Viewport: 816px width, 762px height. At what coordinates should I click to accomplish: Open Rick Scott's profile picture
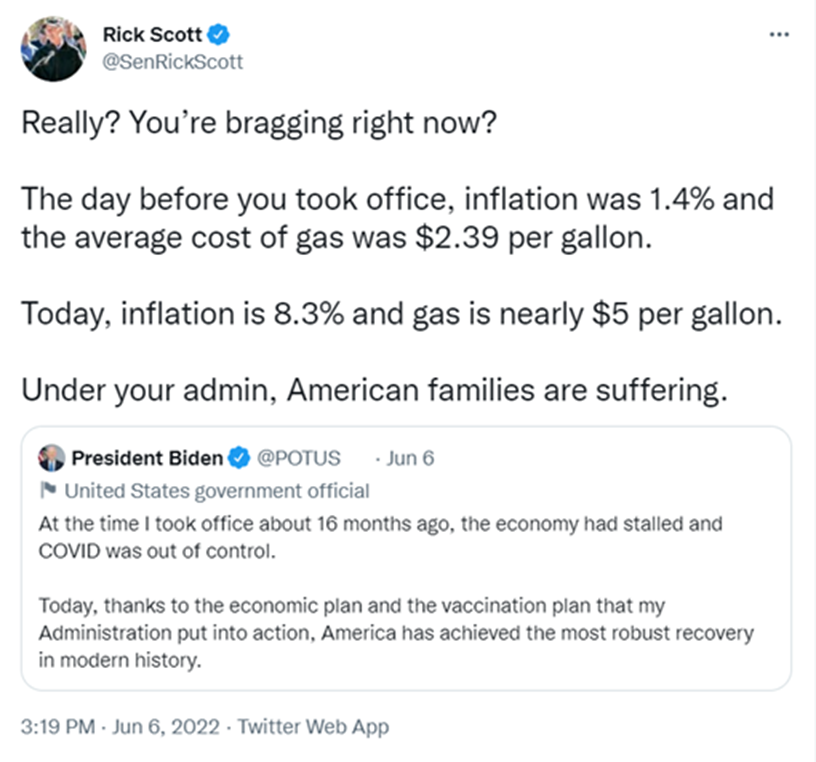coord(53,48)
